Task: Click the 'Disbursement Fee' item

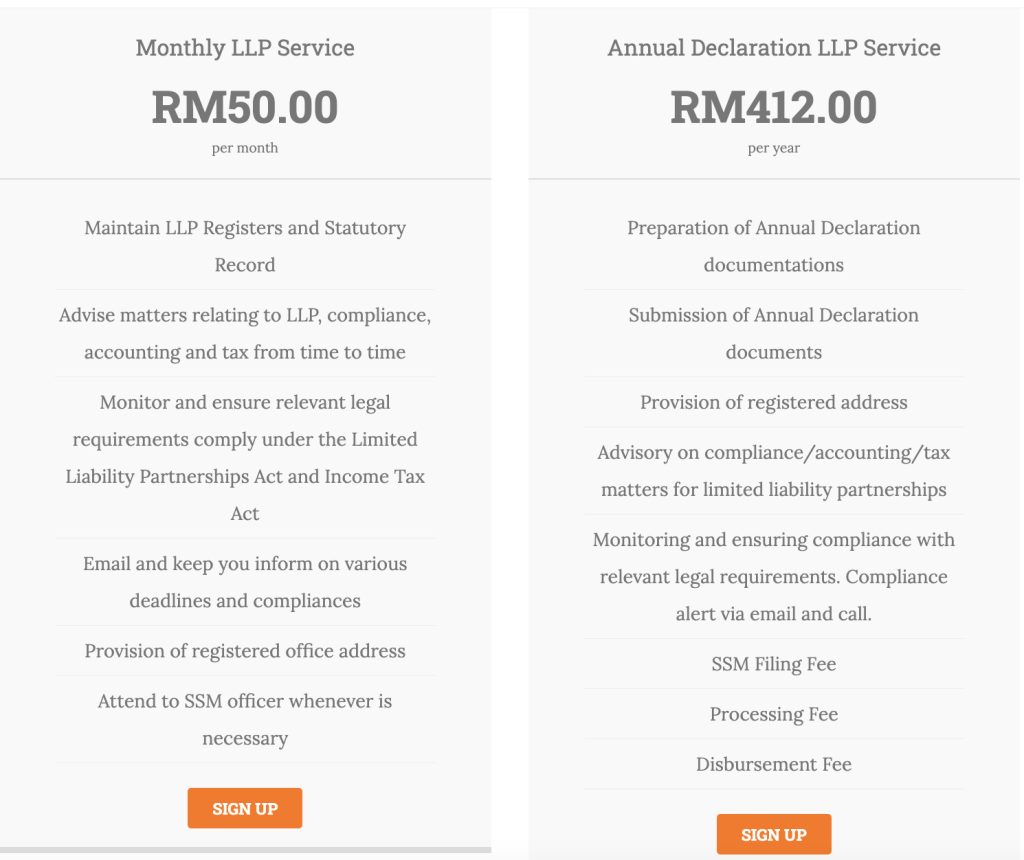Action: pyautogui.click(x=774, y=764)
